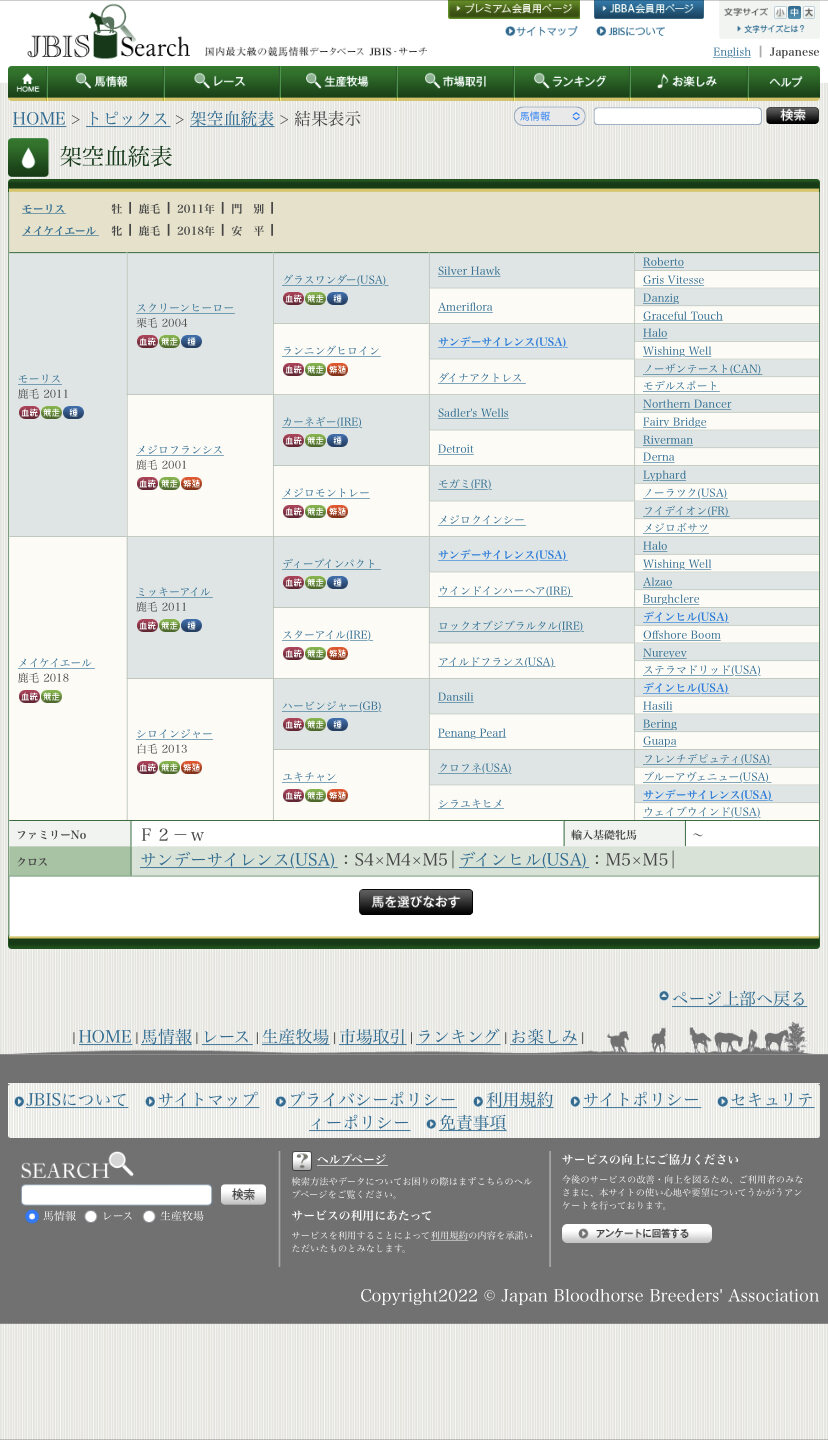Click the JBIS Search logo
The height and width of the screenshot is (1440, 828).
pyautogui.click(x=108, y=33)
